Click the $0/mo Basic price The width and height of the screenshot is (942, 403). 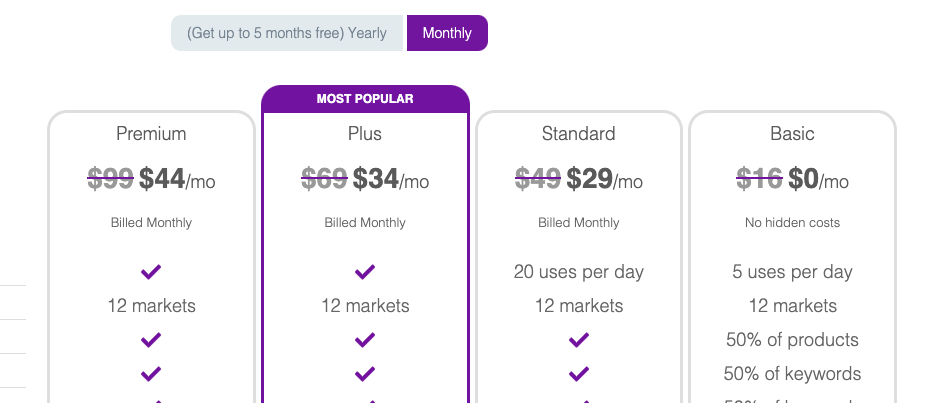[x=818, y=179]
